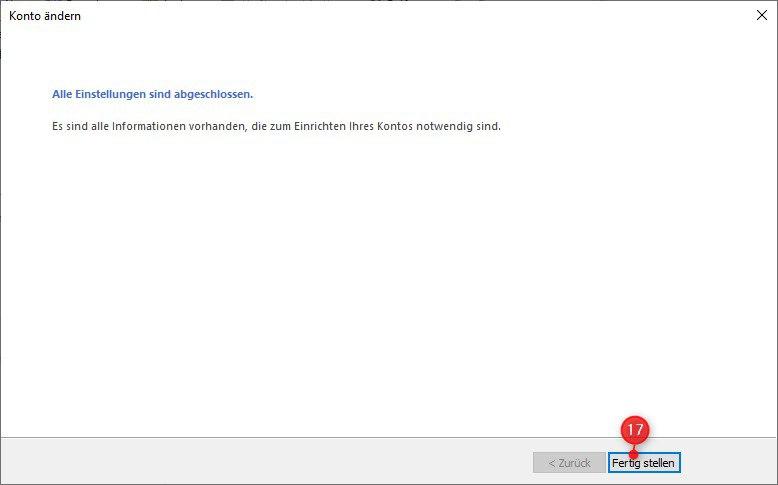This screenshot has width=778, height=485.
Task: Click the word ändern in the title bar
Action: point(63,16)
